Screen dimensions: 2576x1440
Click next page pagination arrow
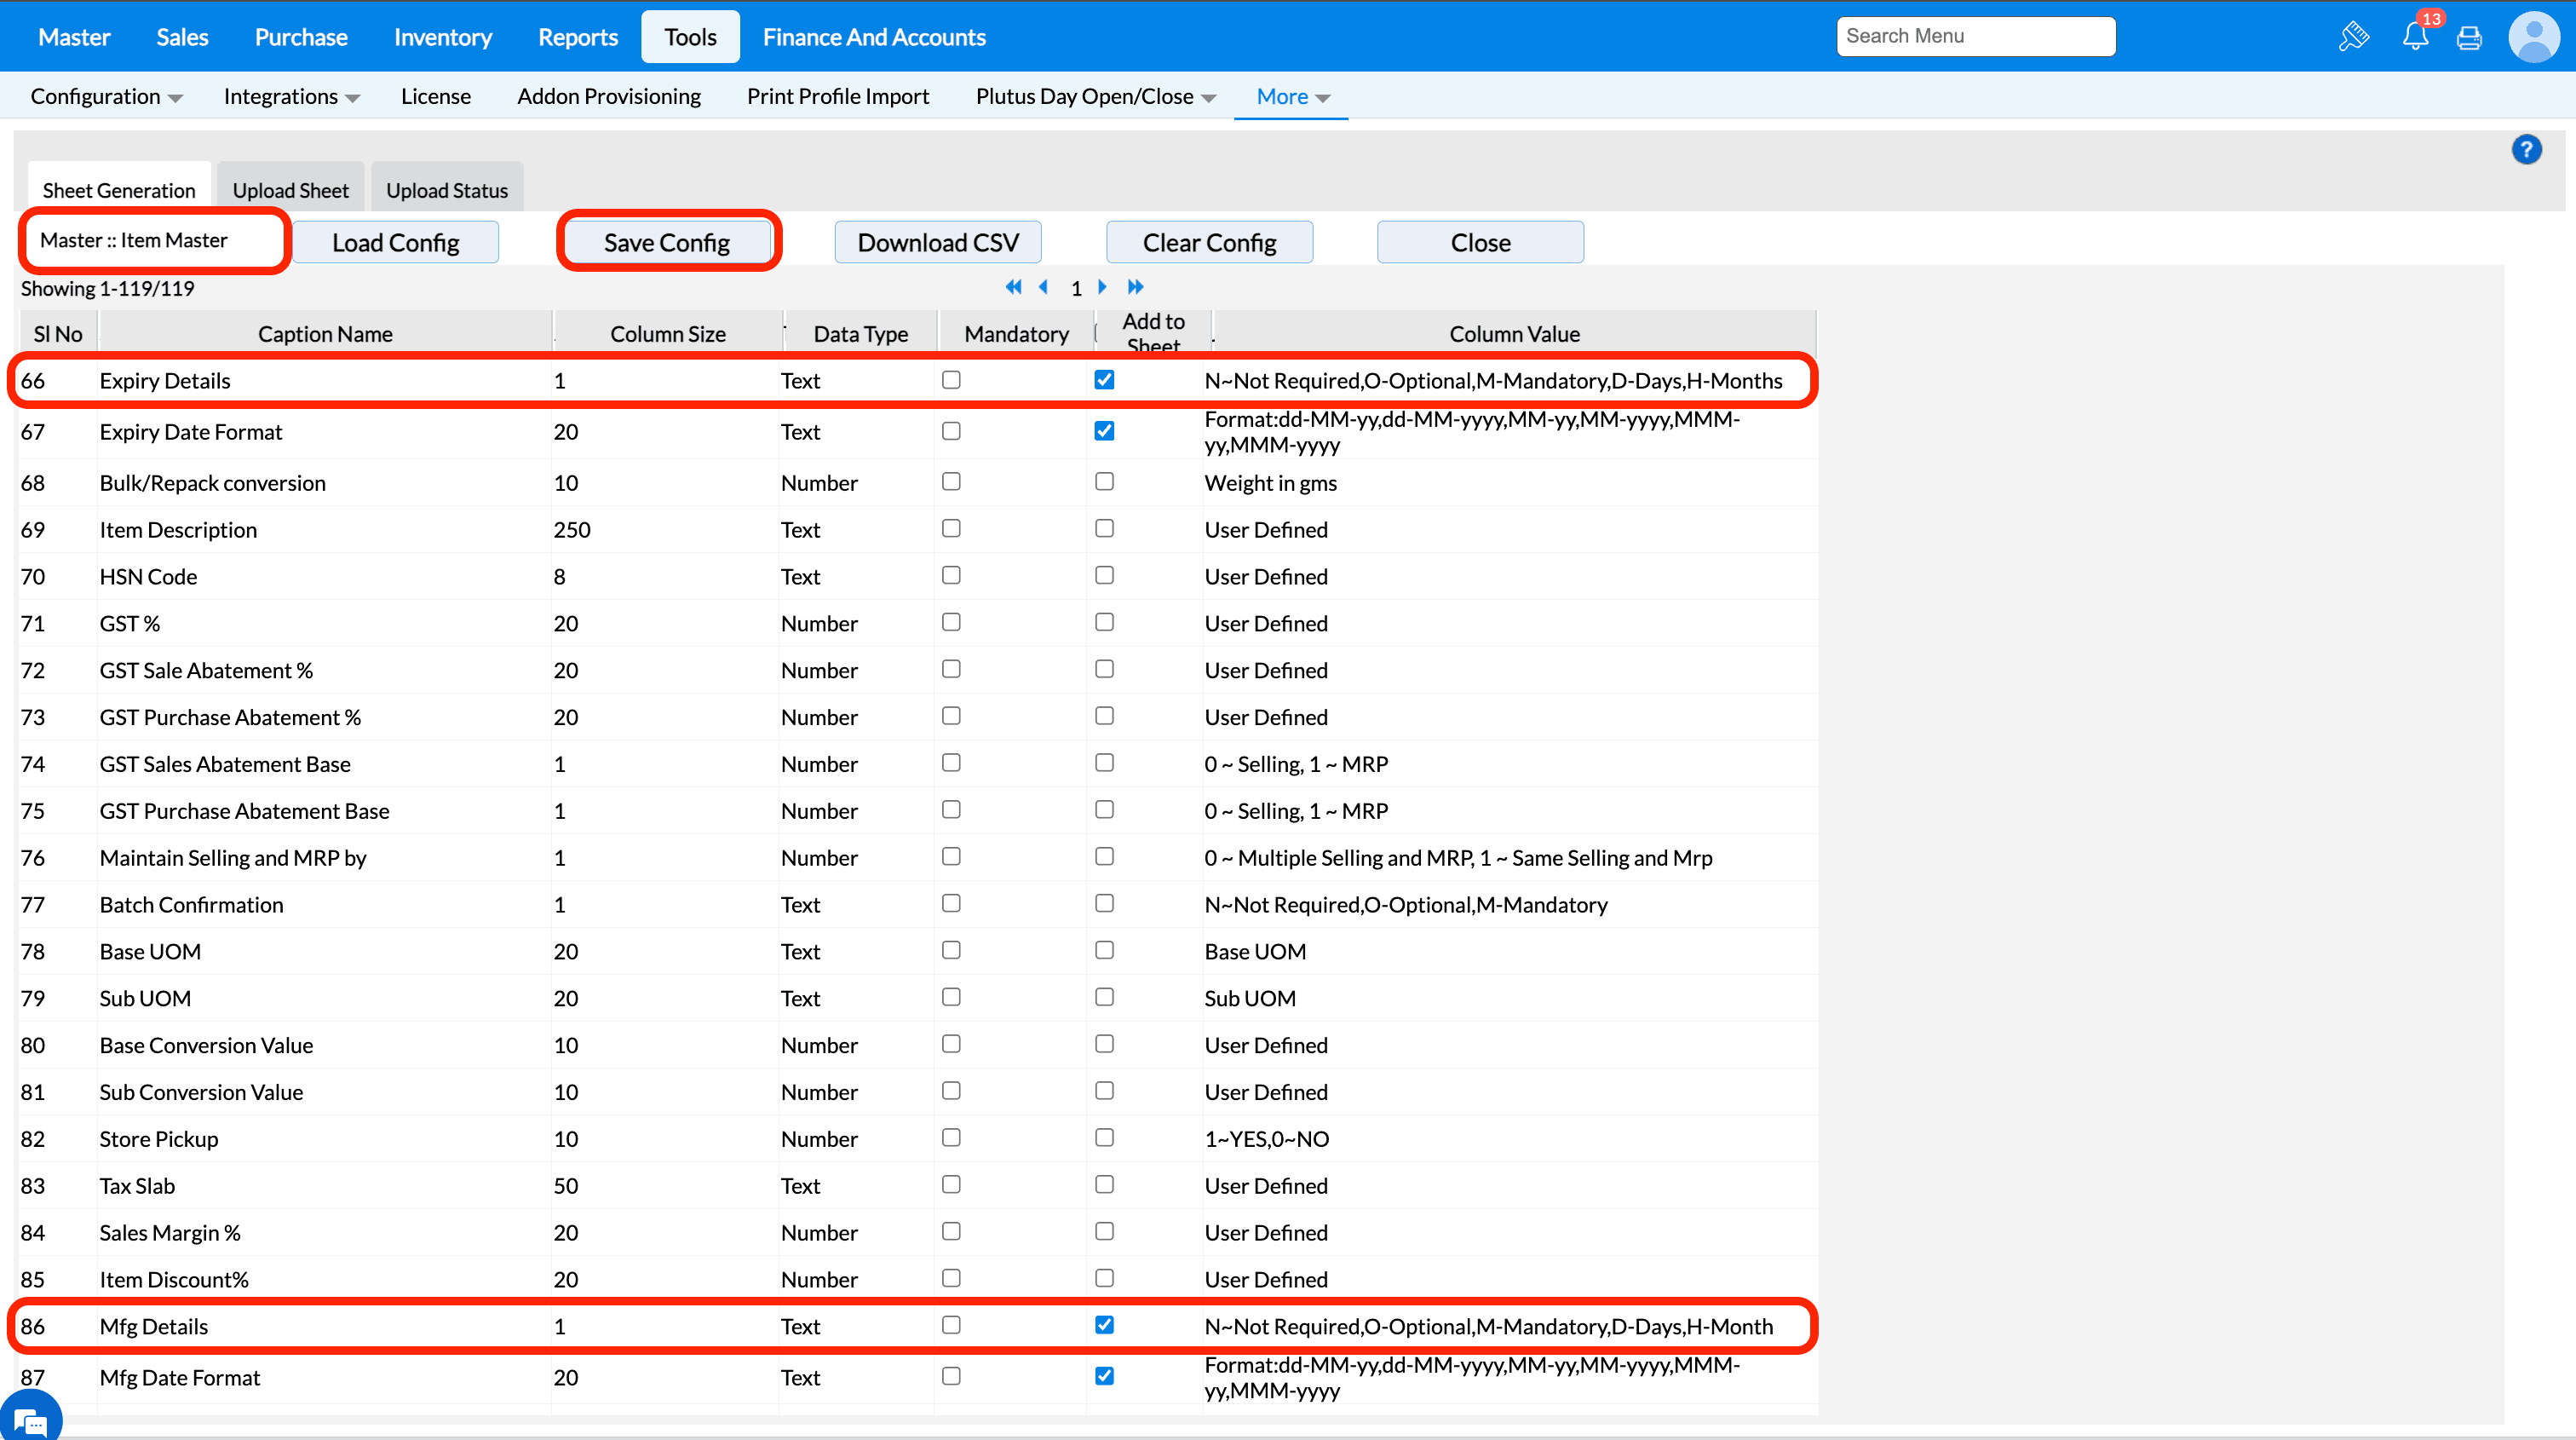(x=1102, y=287)
